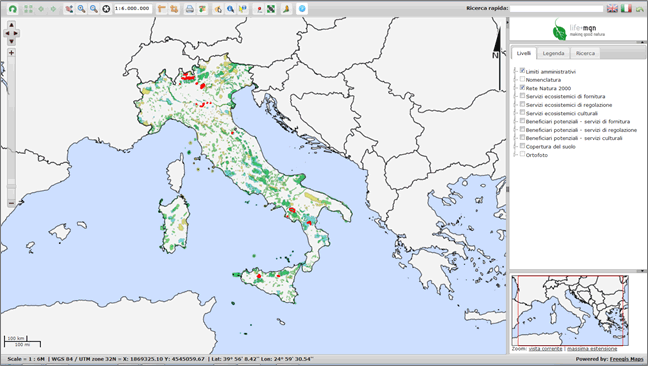Click the blue help icon in toolbar

pyautogui.click(x=302, y=9)
